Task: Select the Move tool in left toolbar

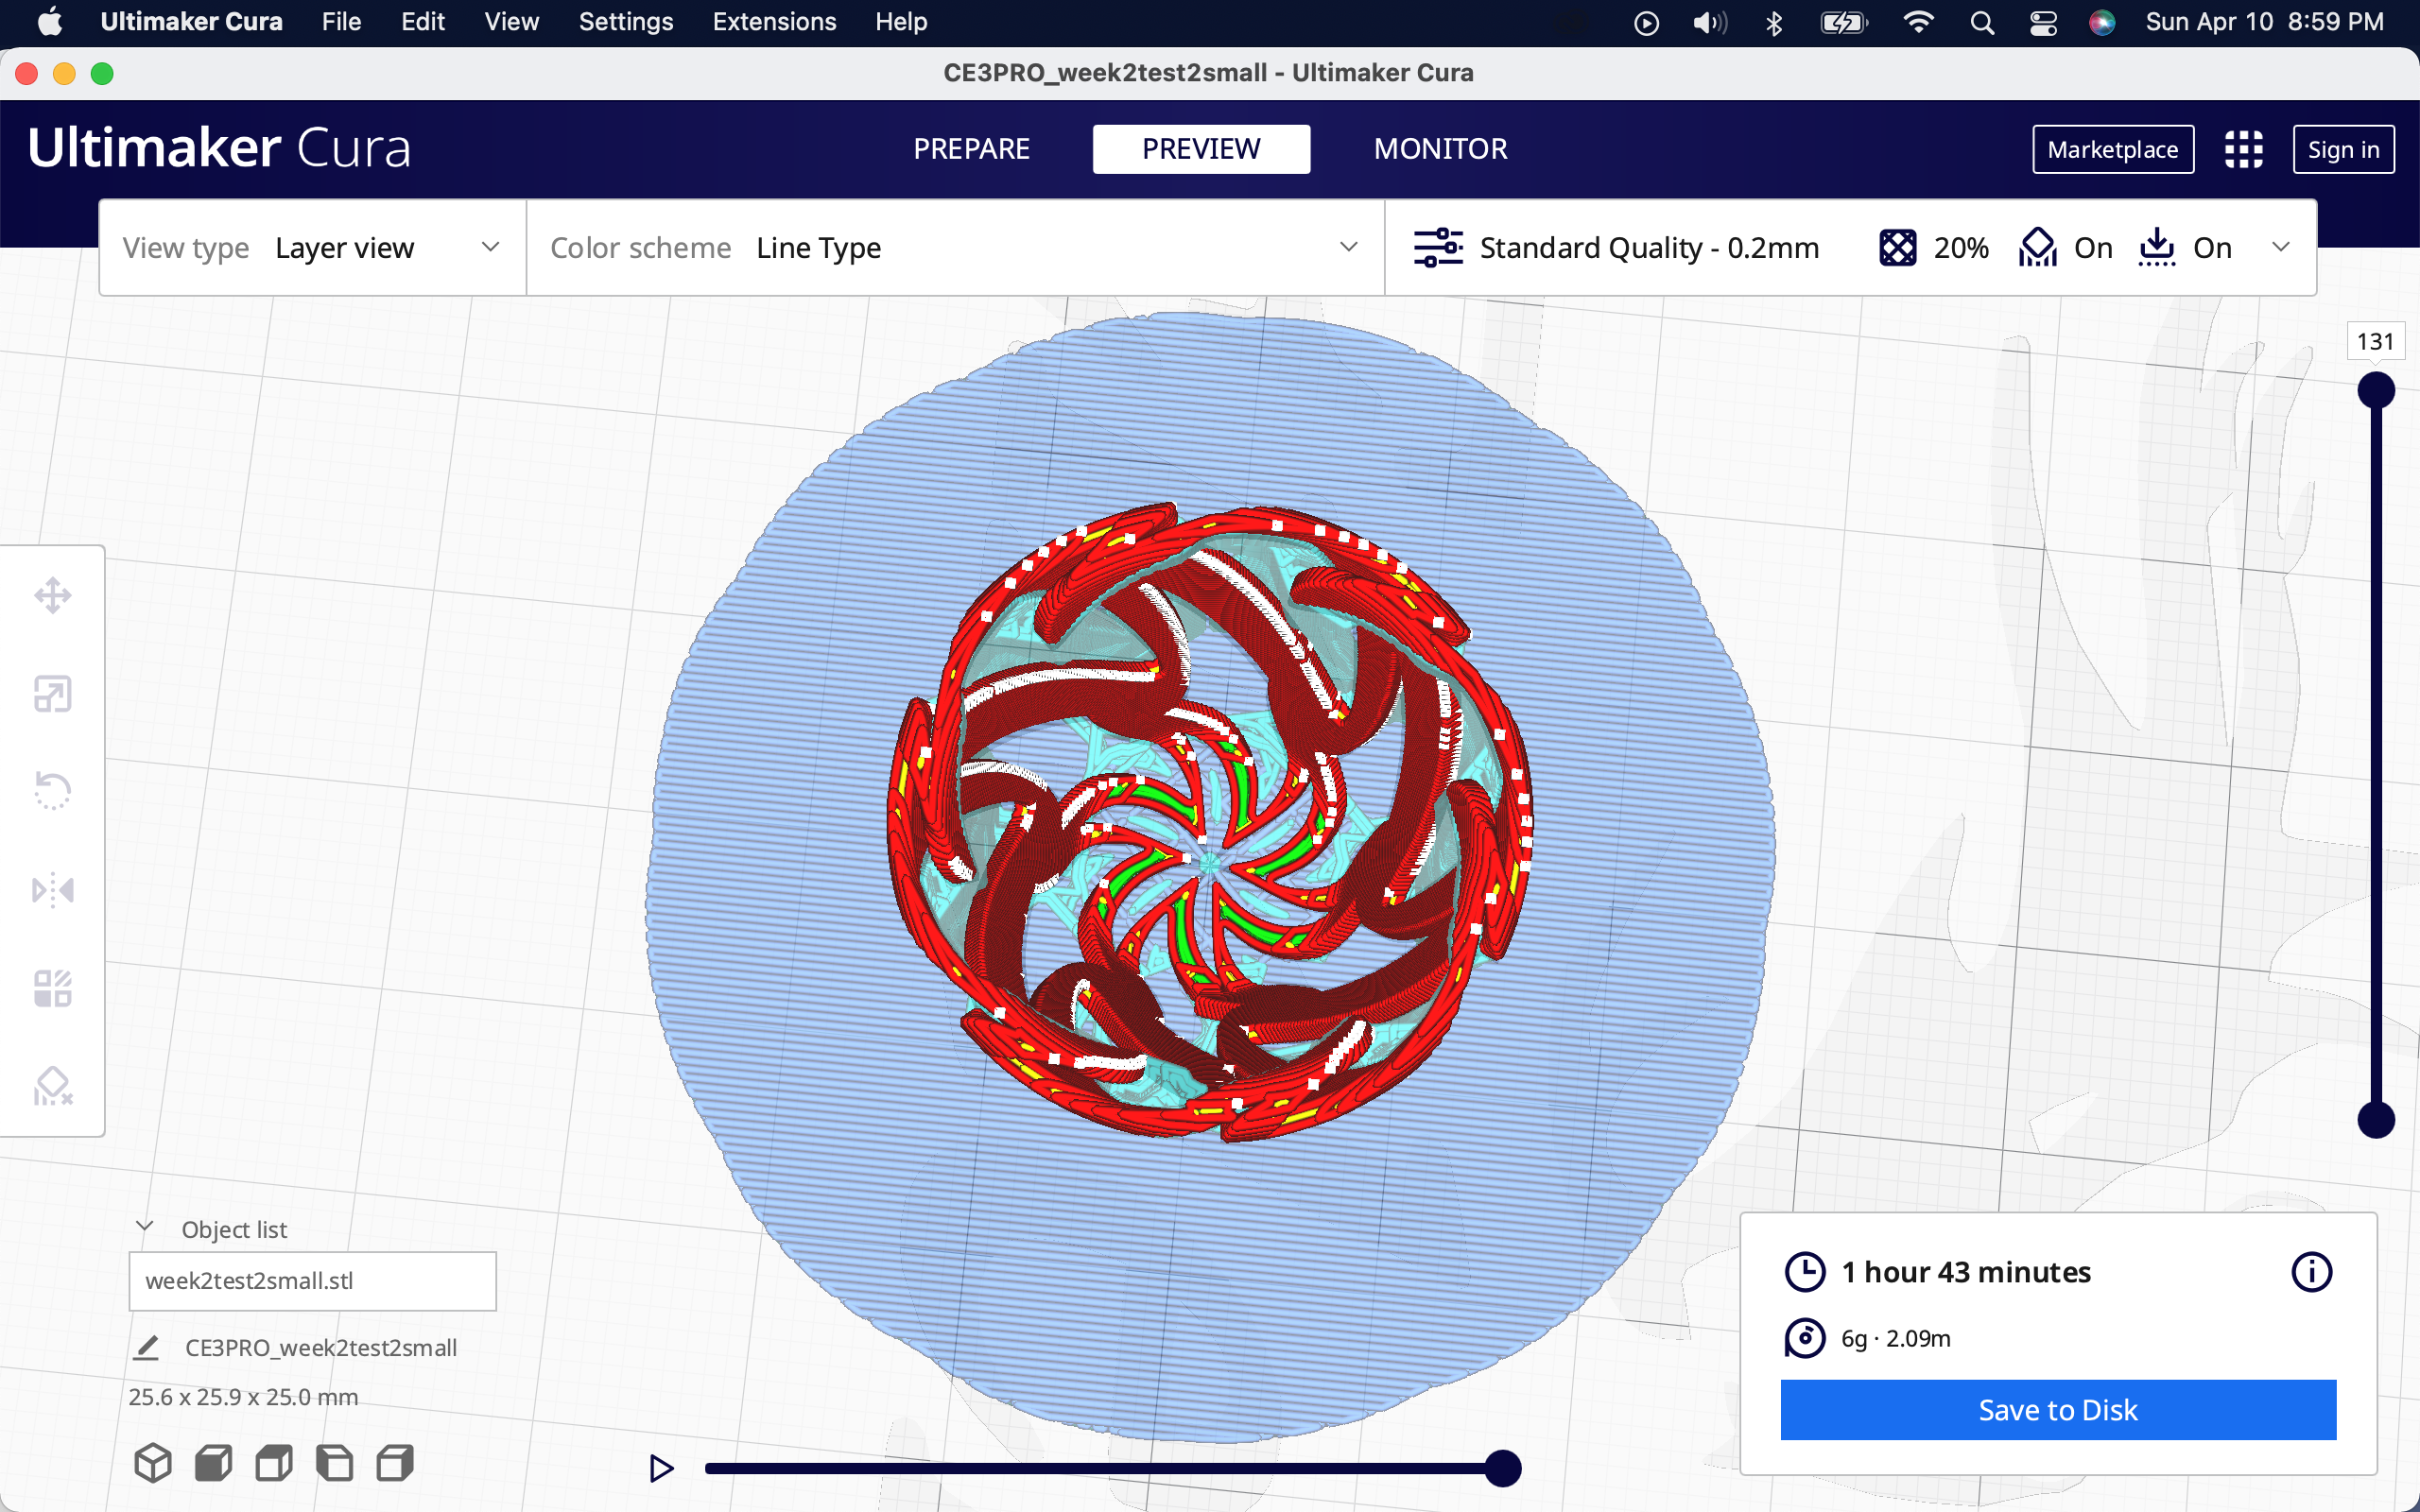Action: tap(52, 596)
